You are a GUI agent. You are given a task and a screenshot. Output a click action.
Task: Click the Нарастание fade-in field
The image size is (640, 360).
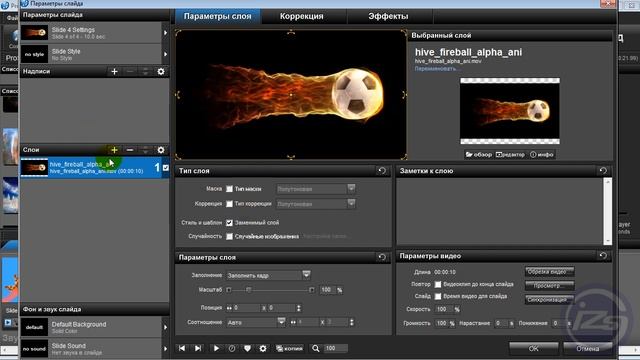pyautogui.click(x=500, y=323)
